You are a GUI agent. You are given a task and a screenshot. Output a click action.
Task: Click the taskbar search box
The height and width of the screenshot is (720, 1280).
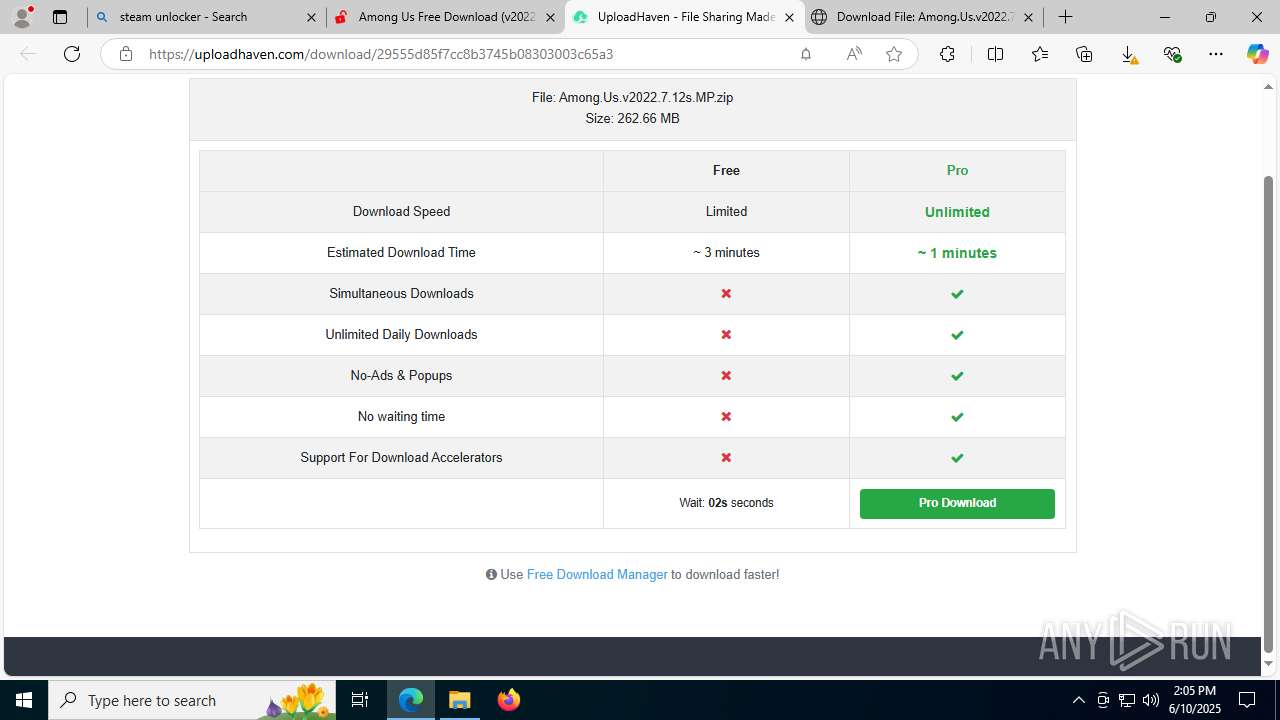(x=191, y=700)
